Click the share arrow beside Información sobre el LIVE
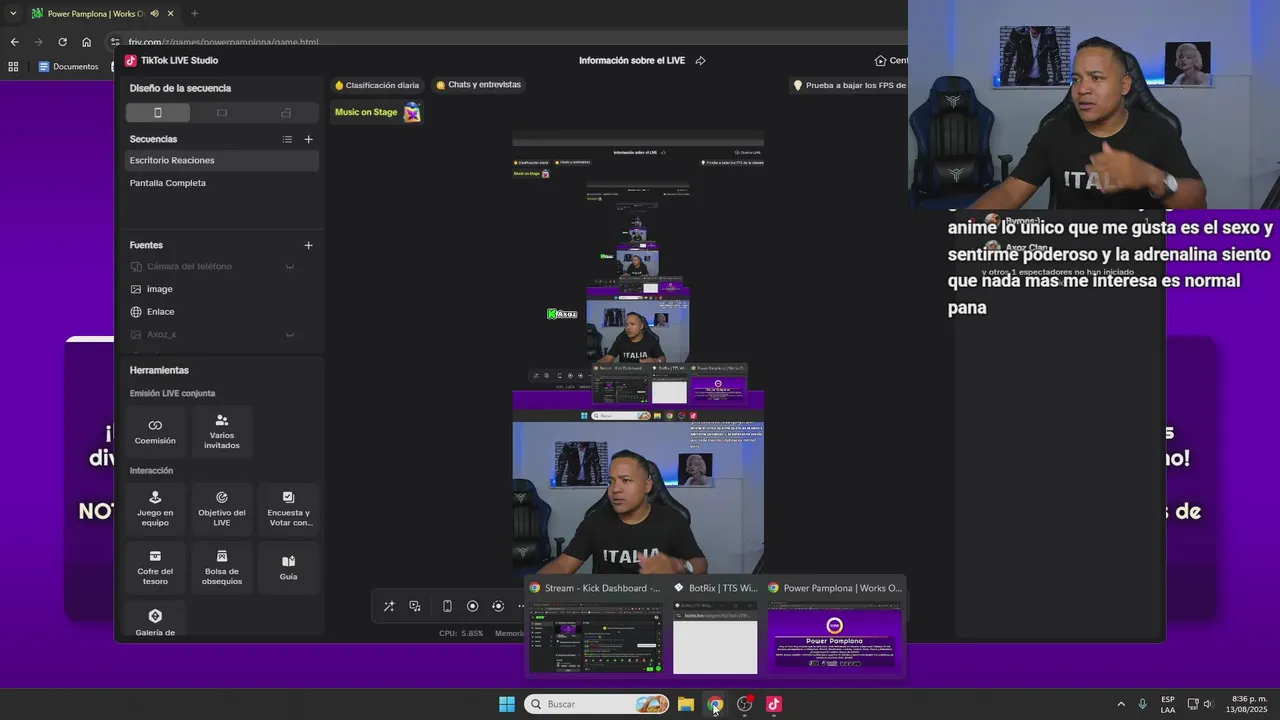 (700, 61)
